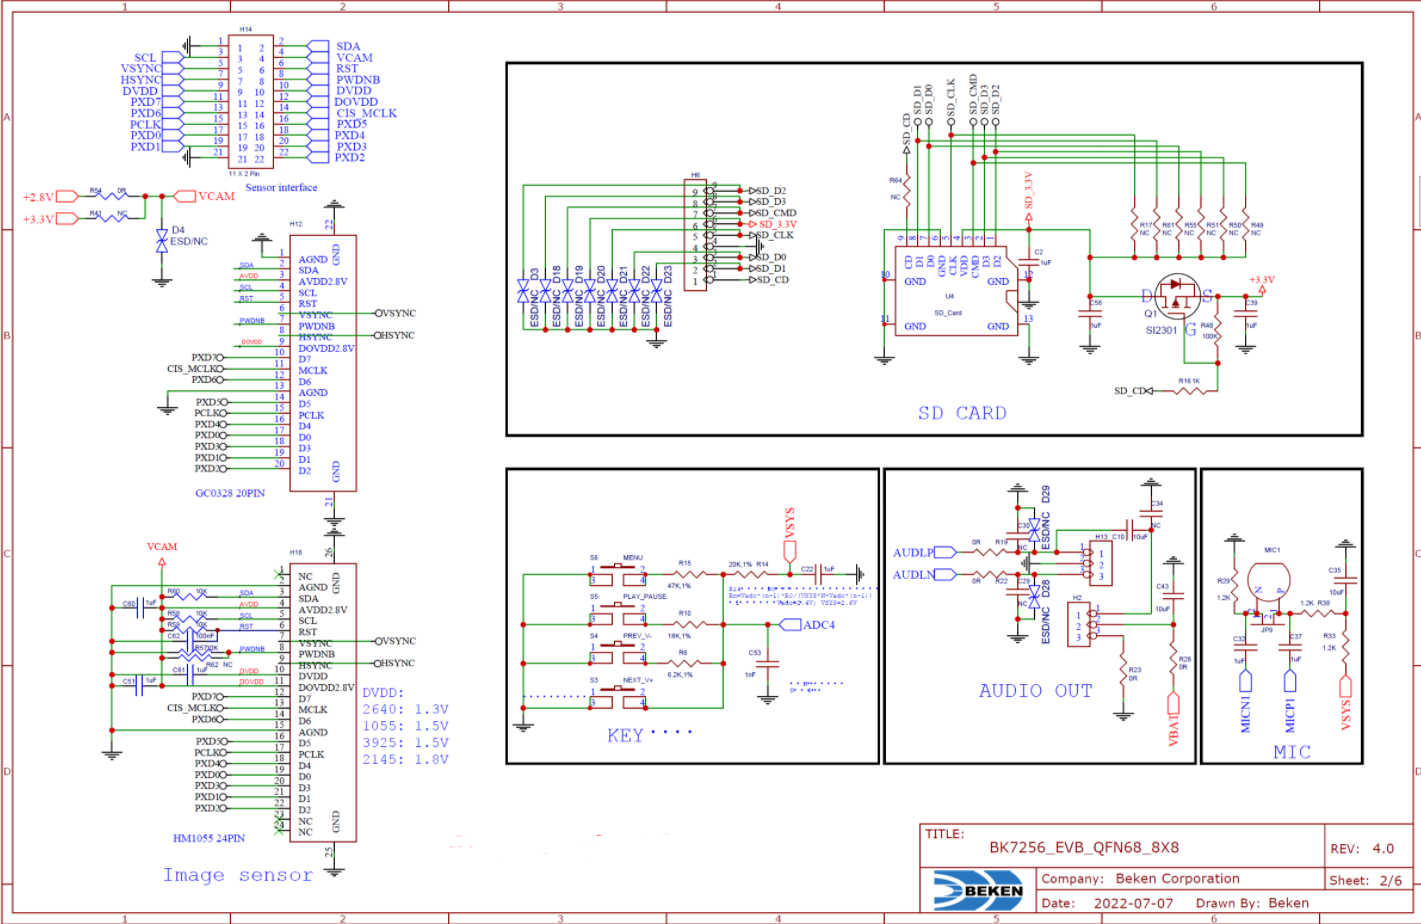The width and height of the screenshot is (1421, 924).
Task: Click the Sheet: 2/6 field
Action: [1366, 880]
